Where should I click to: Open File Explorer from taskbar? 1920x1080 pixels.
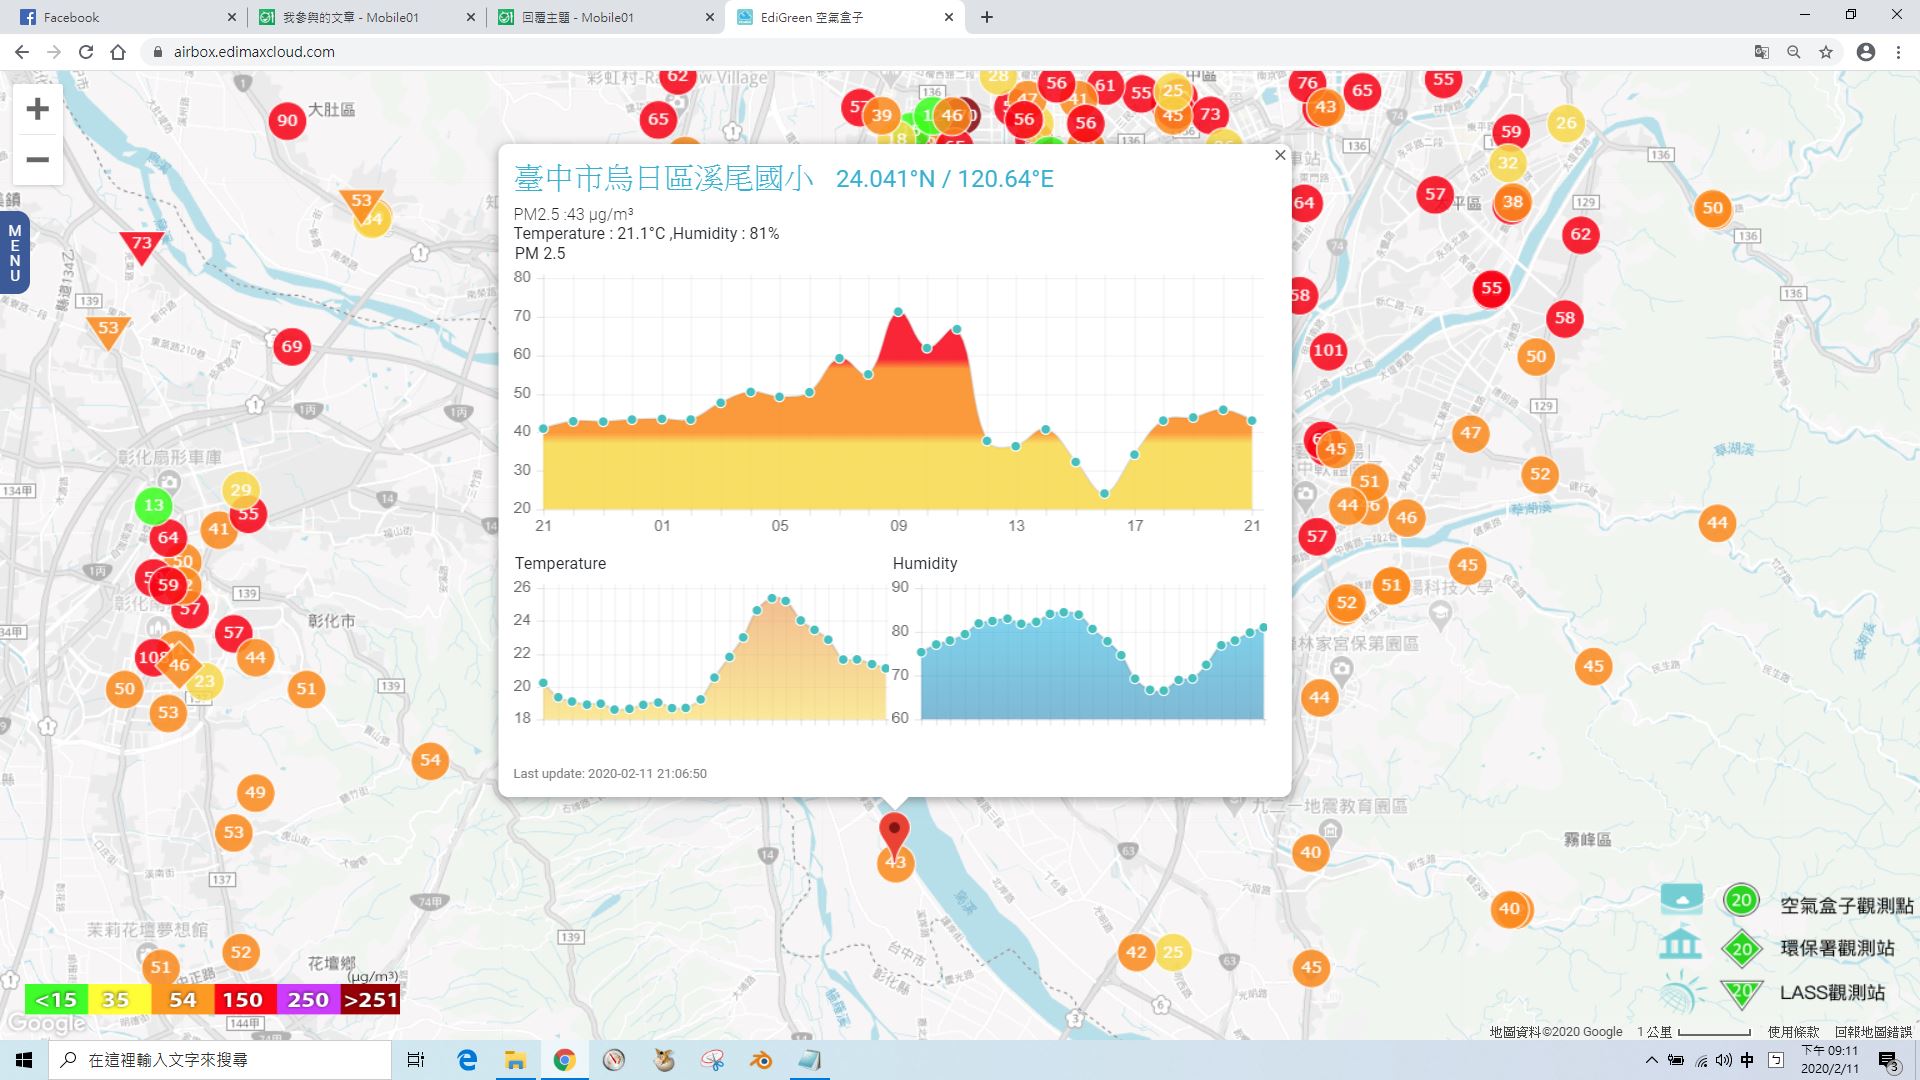pos(515,1060)
